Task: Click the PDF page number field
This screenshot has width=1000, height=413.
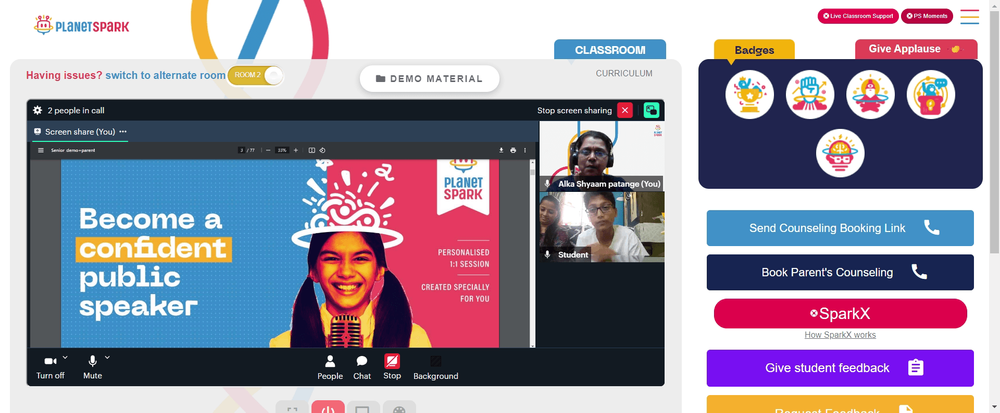Action: [242, 150]
